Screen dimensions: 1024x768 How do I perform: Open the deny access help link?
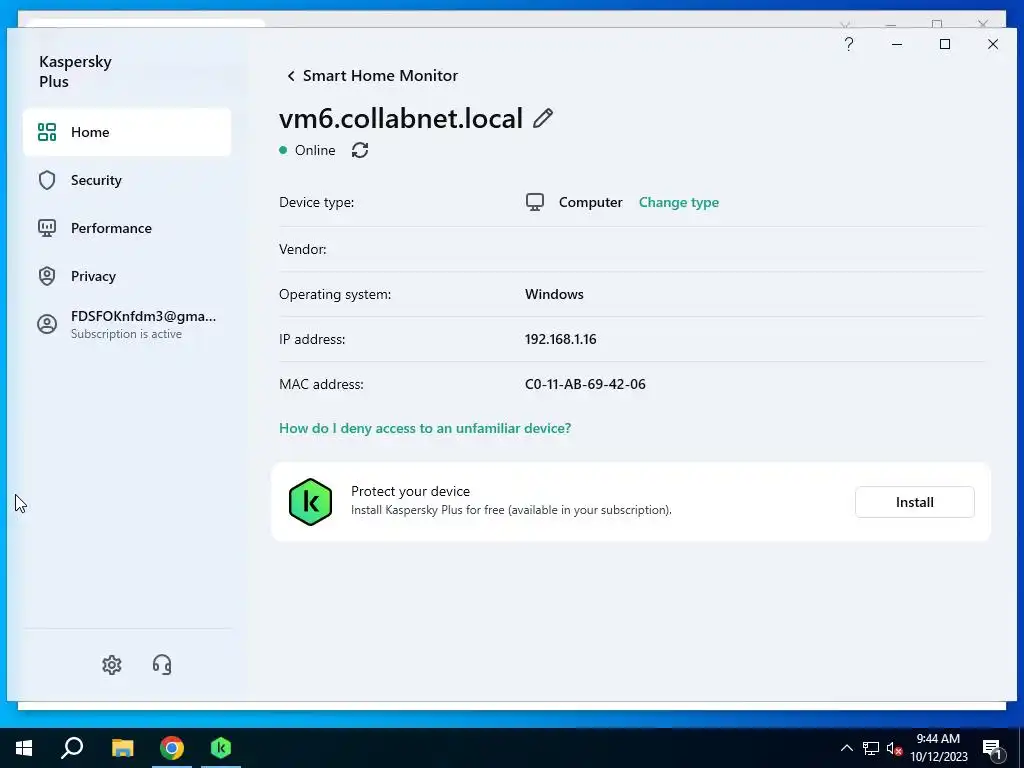pyautogui.click(x=425, y=428)
